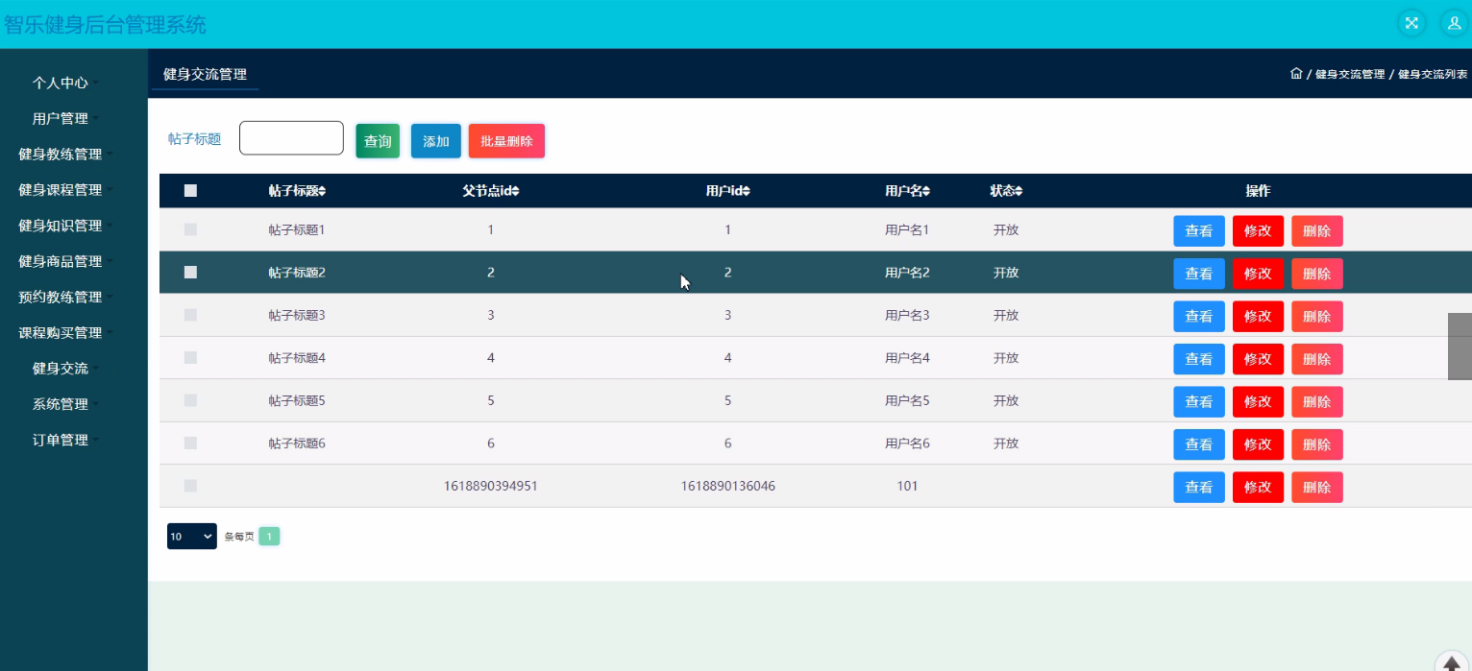Click 查看 for 帖子标题3 row
The image size is (1472, 671).
pos(1199,316)
